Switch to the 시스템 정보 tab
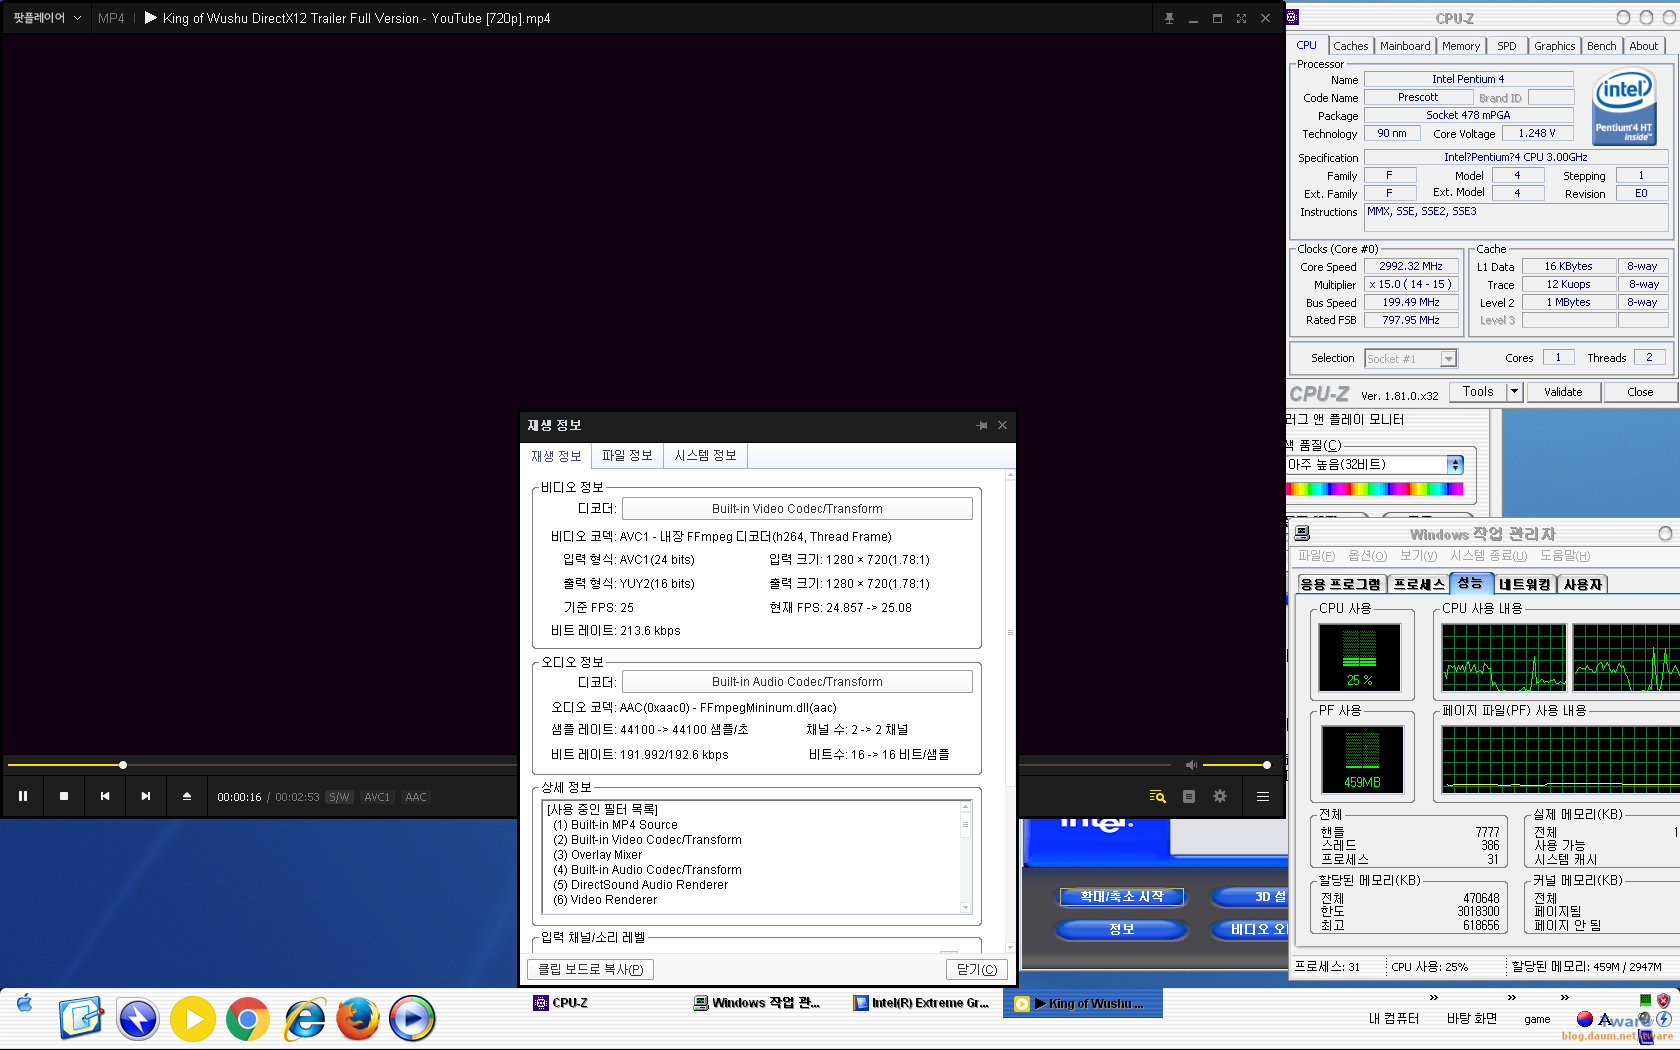Viewport: 1680px width, 1050px height. [705, 456]
